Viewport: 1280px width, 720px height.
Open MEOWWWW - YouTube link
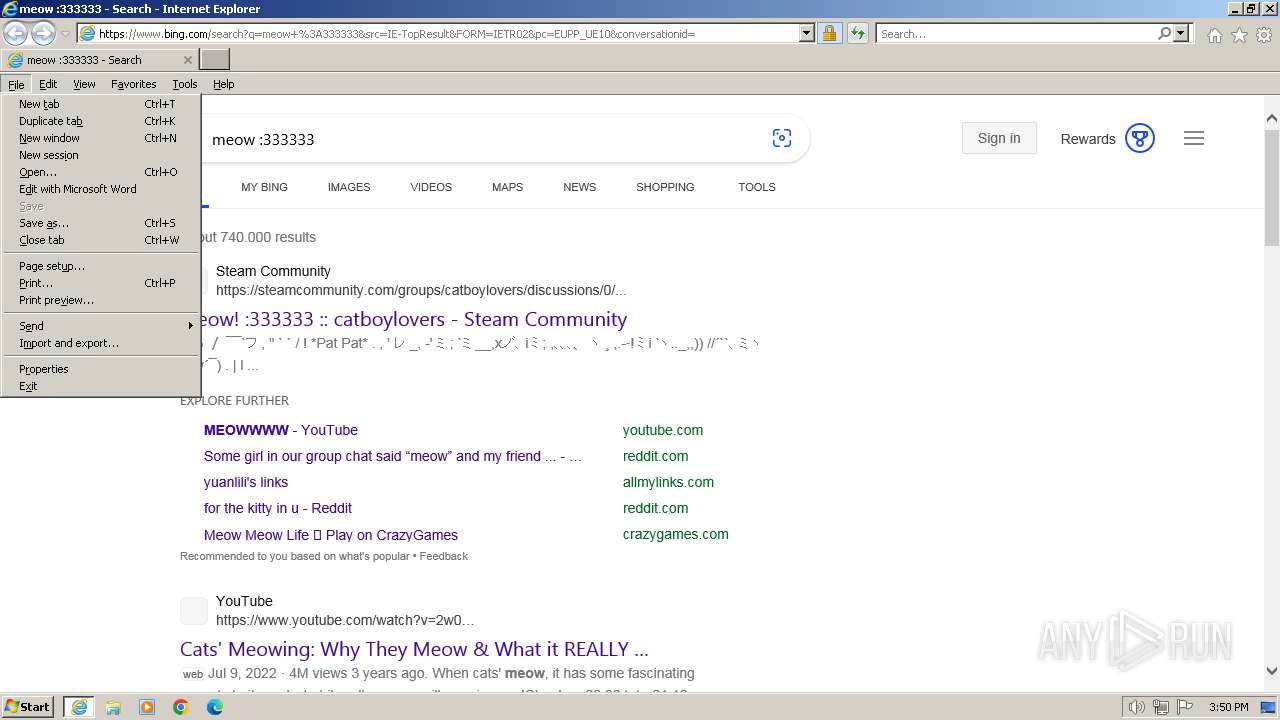(281, 430)
